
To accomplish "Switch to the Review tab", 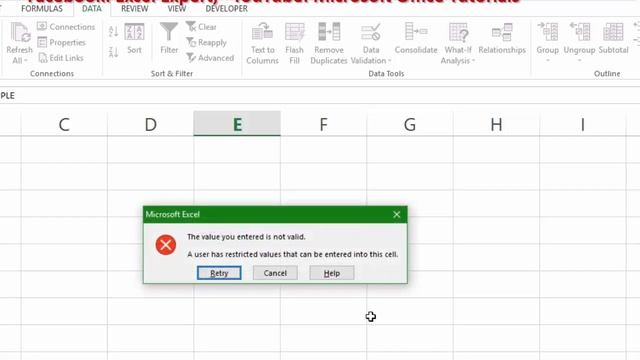I will pyautogui.click(x=134, y=9).
